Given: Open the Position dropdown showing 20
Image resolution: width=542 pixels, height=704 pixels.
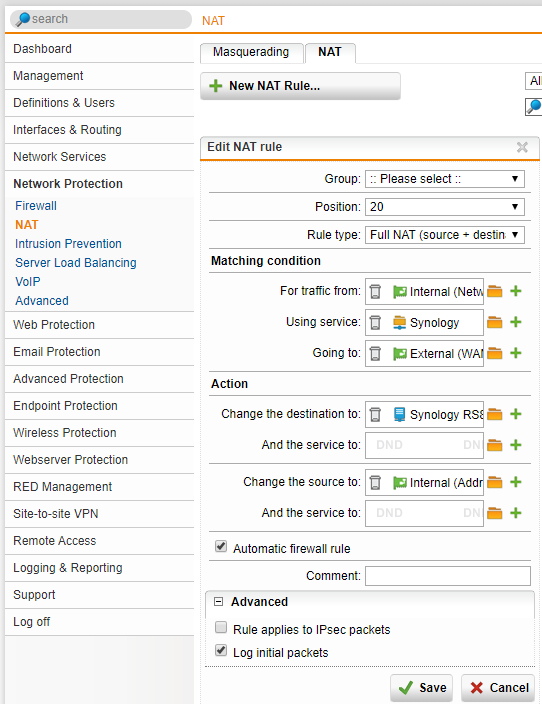Looking at the screenshot, I should coord(445,207).
